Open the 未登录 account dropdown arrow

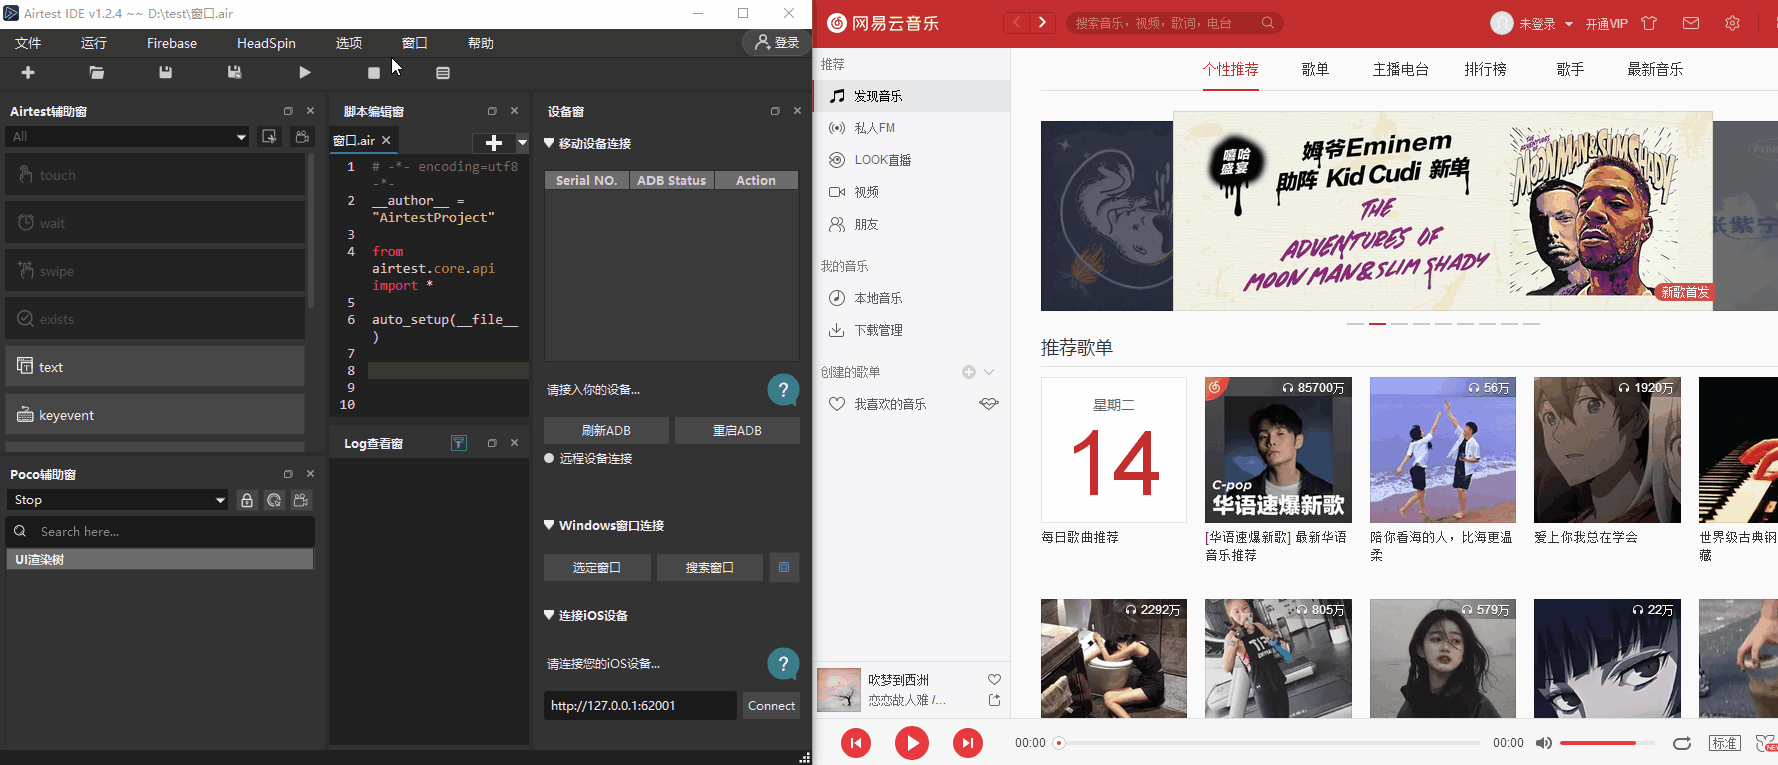pyautogui.click(x=1569, y=24)
